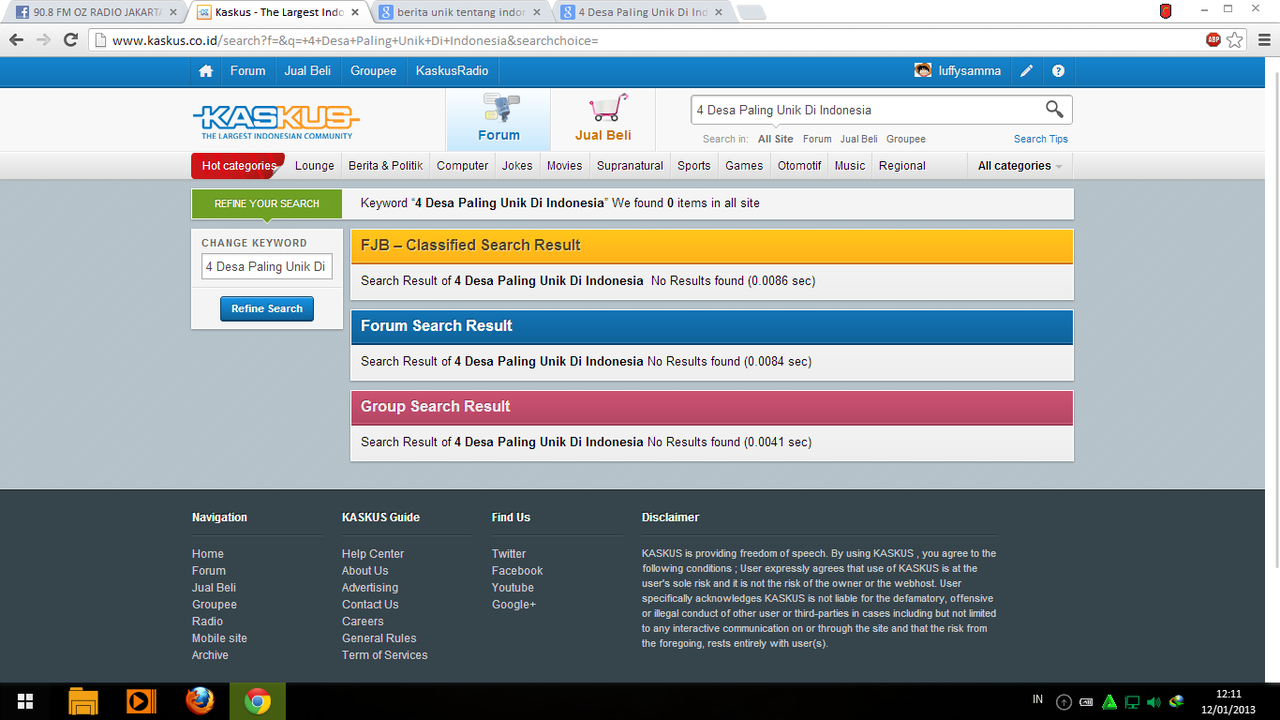
Task: Open the luffysamma profile link
Action: click(969, 71)
